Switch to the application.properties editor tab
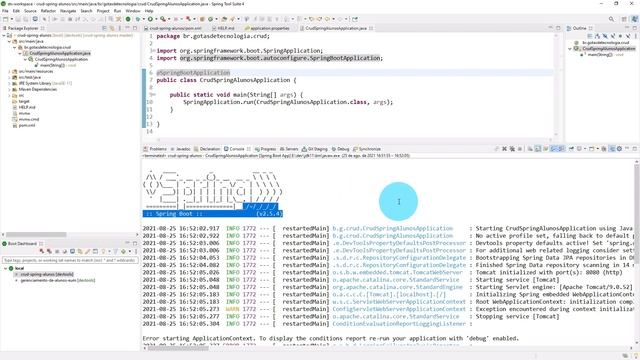This screenshot has width=640, height=360. (x=267, y=28)
